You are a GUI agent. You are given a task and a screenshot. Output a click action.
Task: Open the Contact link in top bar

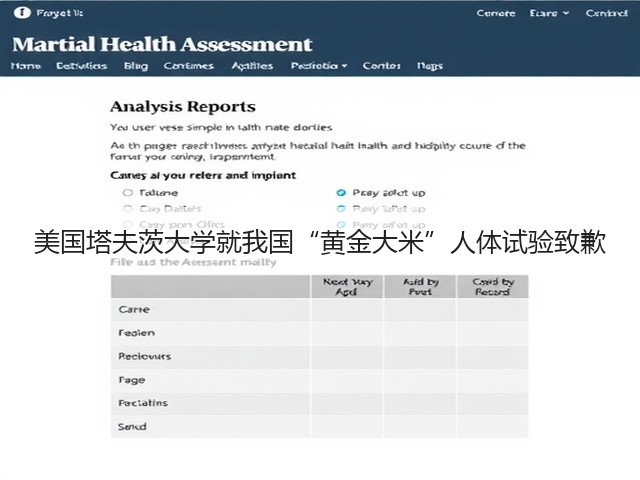pos(607,13)
